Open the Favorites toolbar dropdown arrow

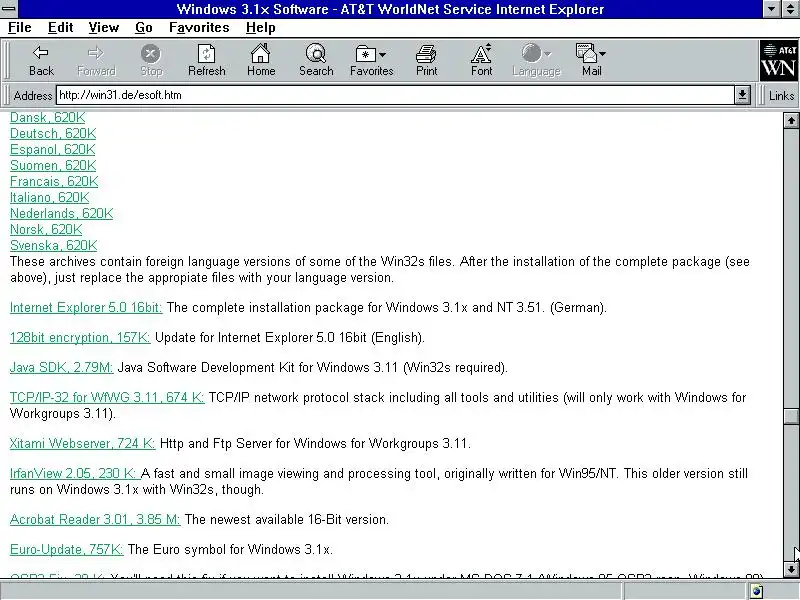383,54
